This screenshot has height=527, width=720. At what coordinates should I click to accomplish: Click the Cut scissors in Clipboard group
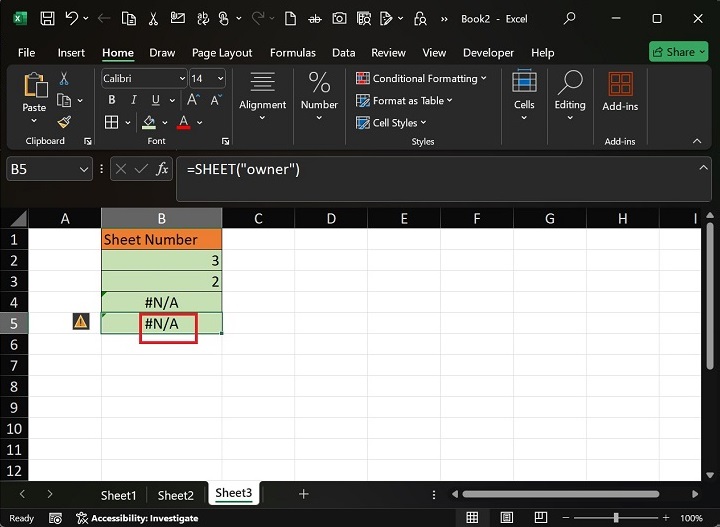(x=64, y=78)
